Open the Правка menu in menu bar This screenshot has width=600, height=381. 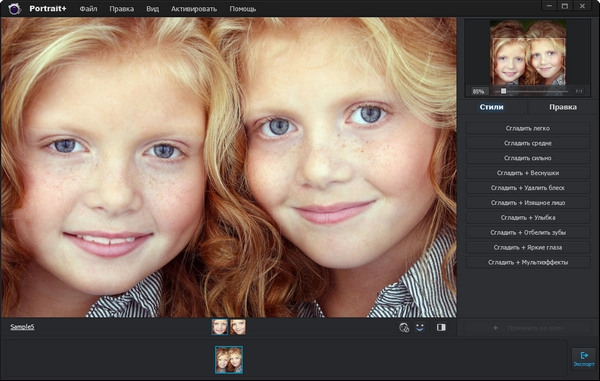122,9
